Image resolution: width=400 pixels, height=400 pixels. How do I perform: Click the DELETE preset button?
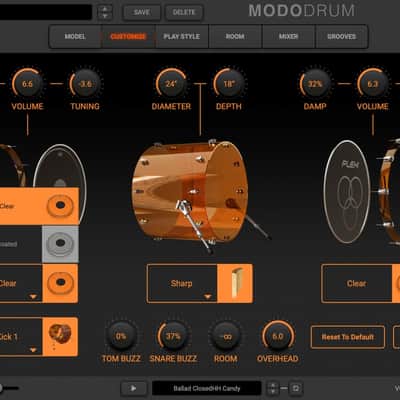tap(184, 12)
